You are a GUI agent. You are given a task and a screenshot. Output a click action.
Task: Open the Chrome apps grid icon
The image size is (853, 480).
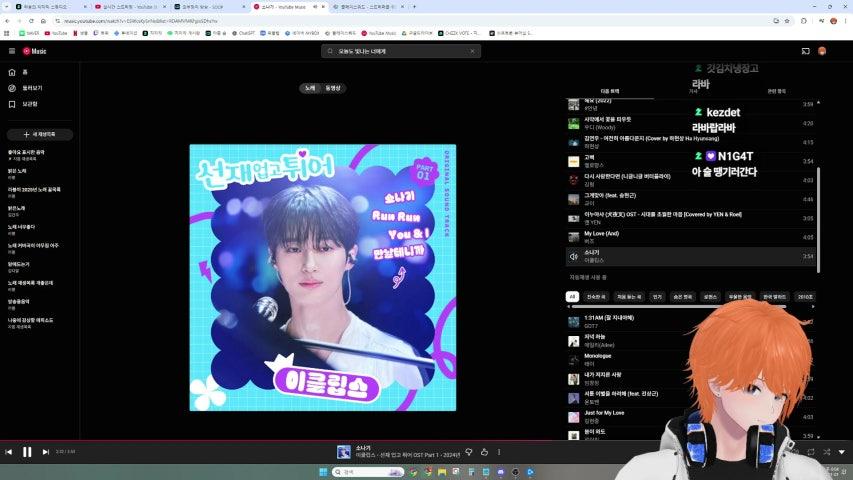tap(7, 33)
